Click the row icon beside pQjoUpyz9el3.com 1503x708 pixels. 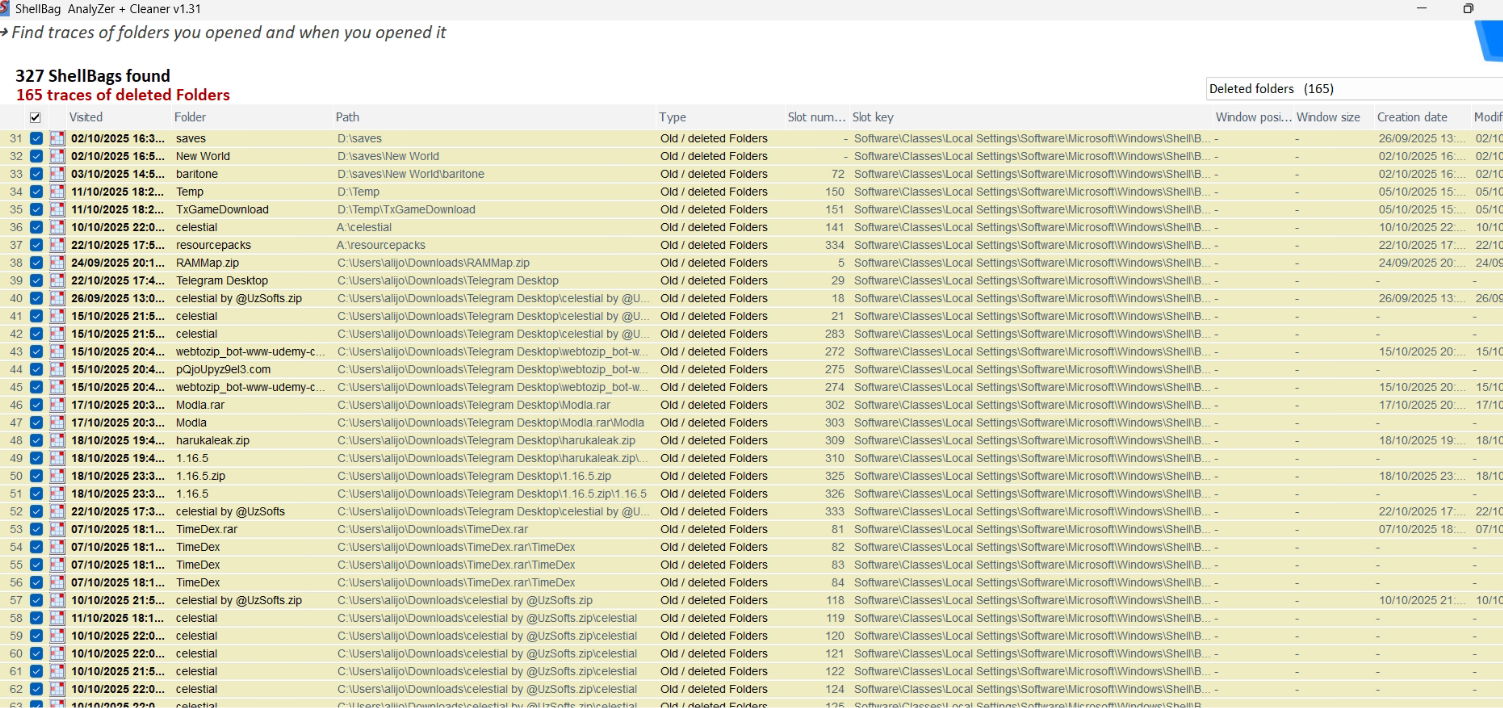coord(58,370)
